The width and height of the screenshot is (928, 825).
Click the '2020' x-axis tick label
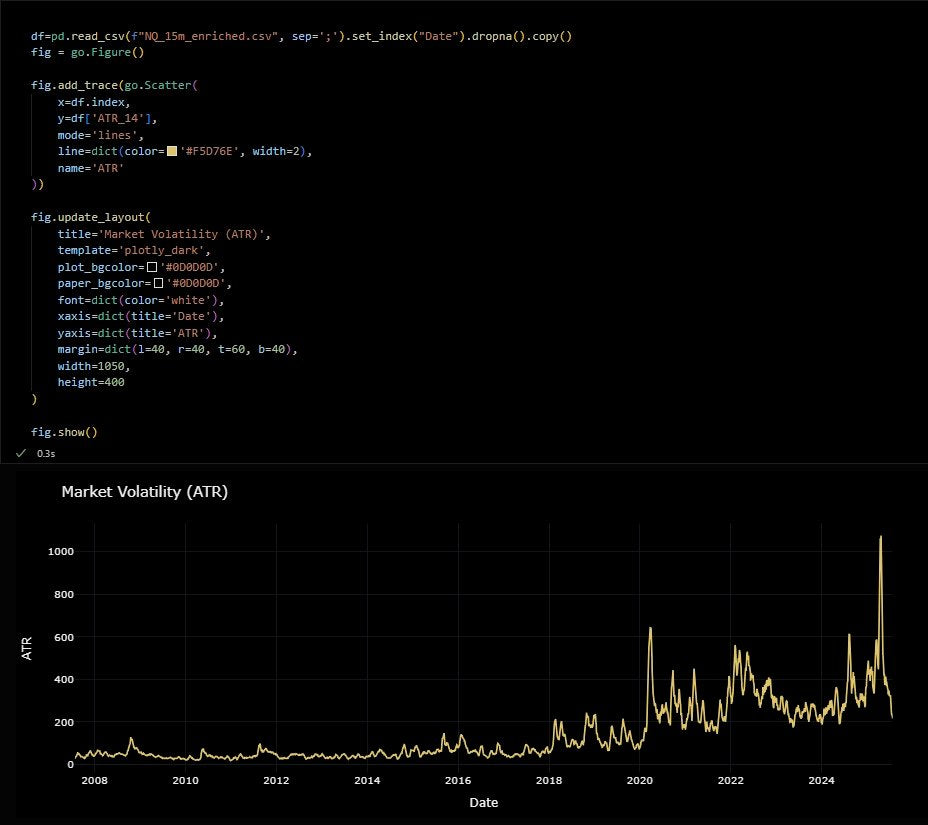point(640,781)
